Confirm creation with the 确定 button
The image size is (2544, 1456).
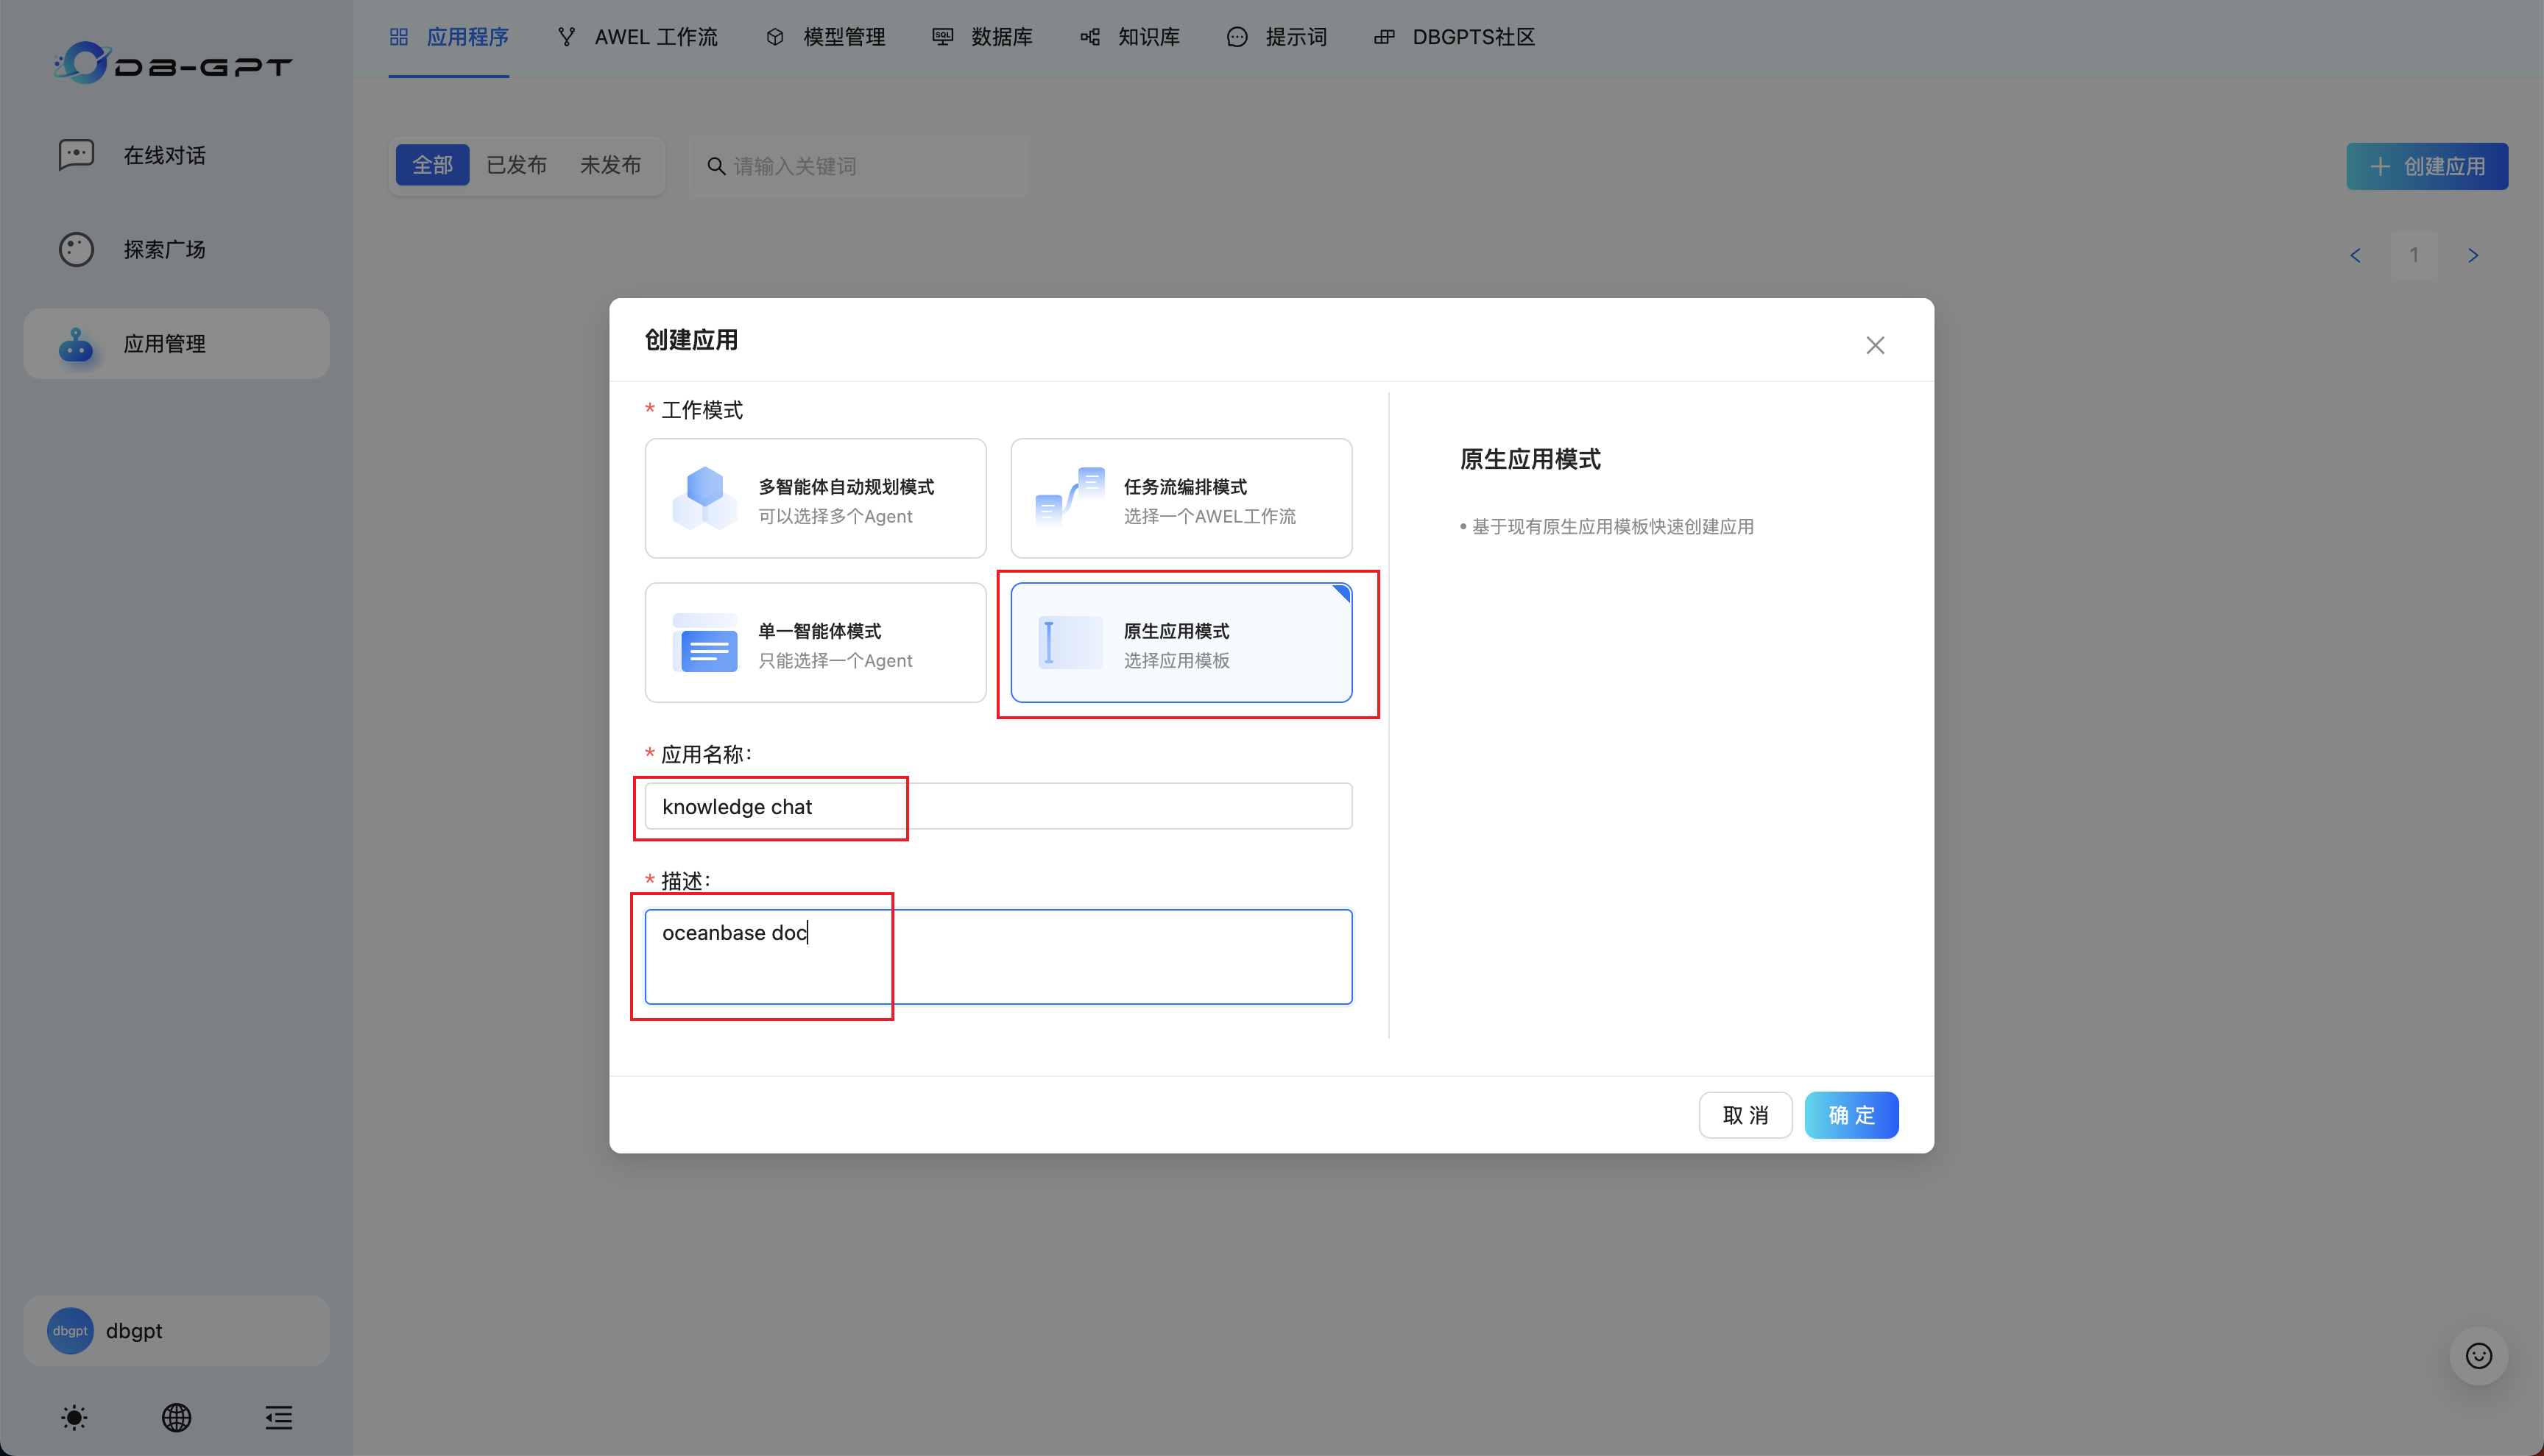tap(1851, 1115)
